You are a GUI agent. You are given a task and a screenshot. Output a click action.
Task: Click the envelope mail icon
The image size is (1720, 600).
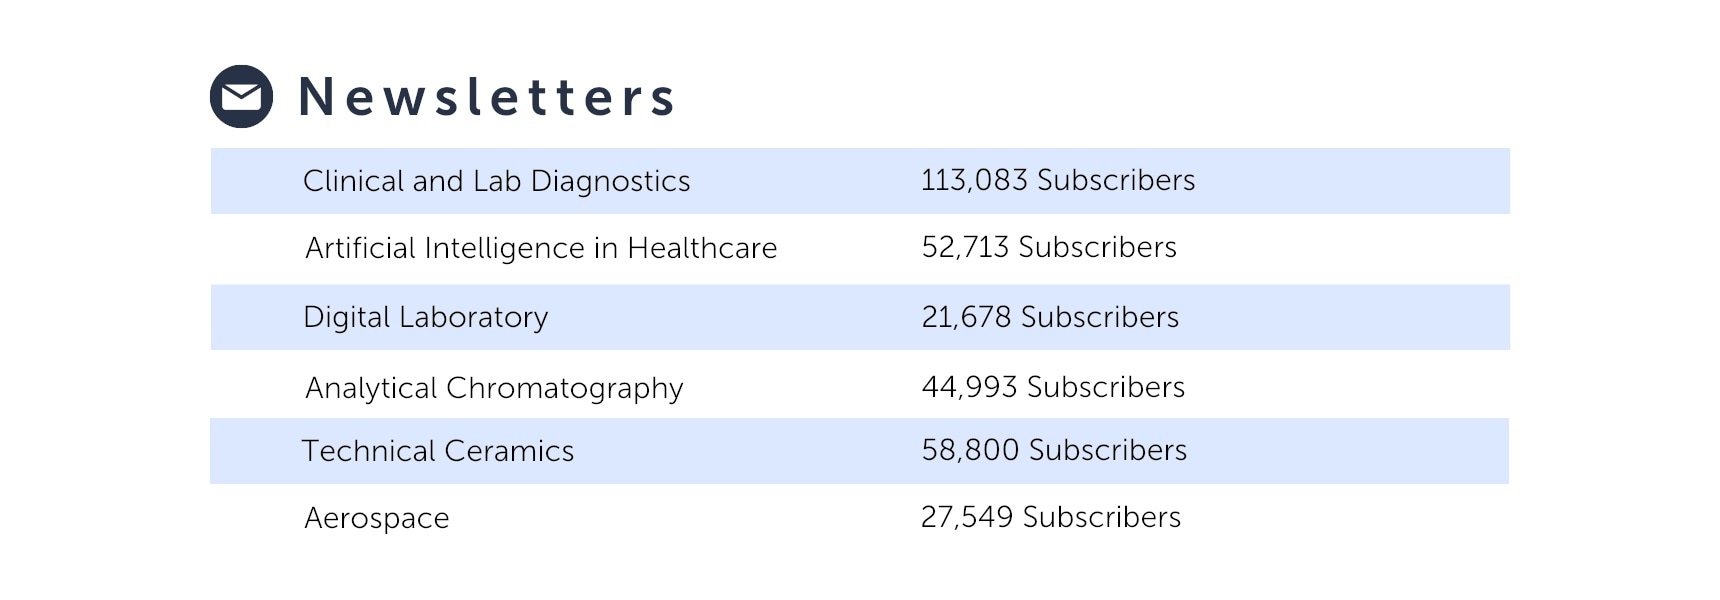pos(241,97)
